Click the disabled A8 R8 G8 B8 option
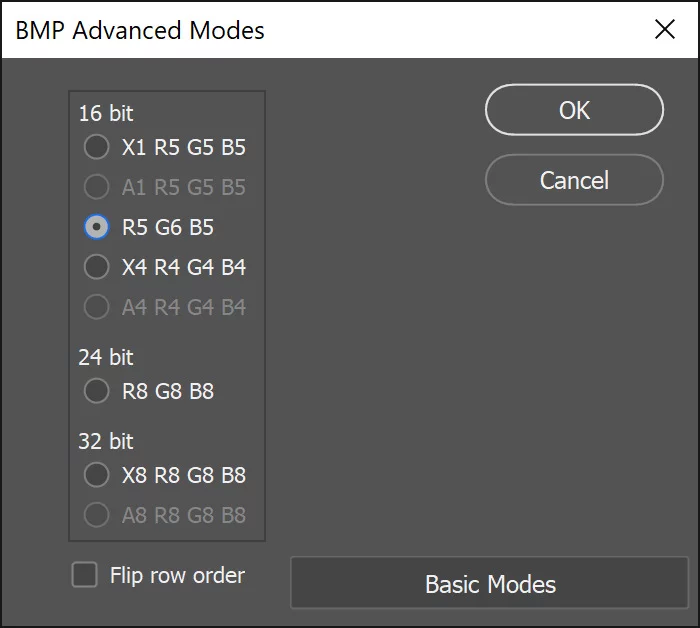This screenshot has height=628, width=700. 96,516
